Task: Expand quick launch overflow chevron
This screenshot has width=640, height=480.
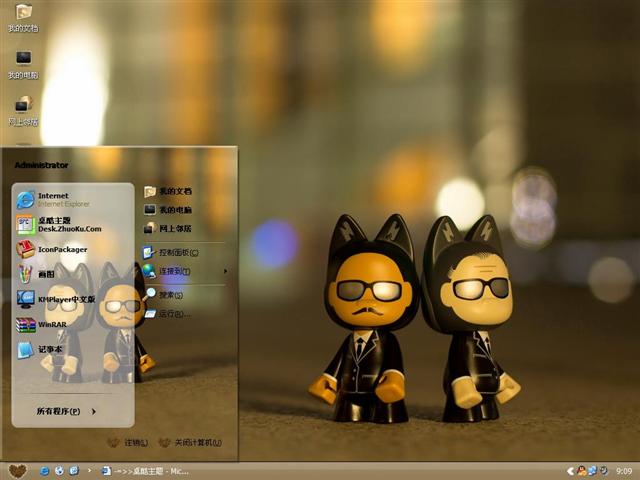Action: point(89,471)
